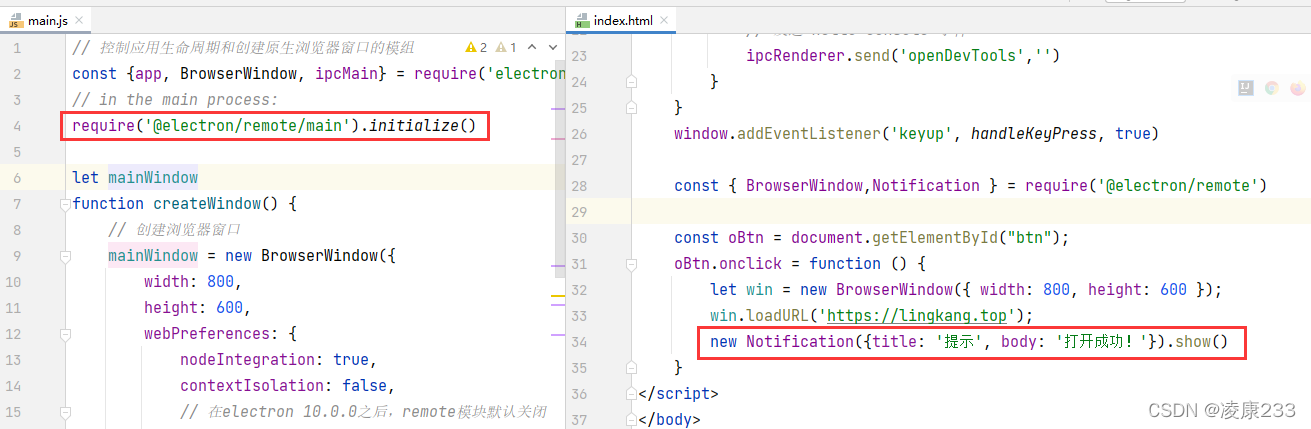
Task: Open index.html in Chrome browser icon
Action: 1272,88
